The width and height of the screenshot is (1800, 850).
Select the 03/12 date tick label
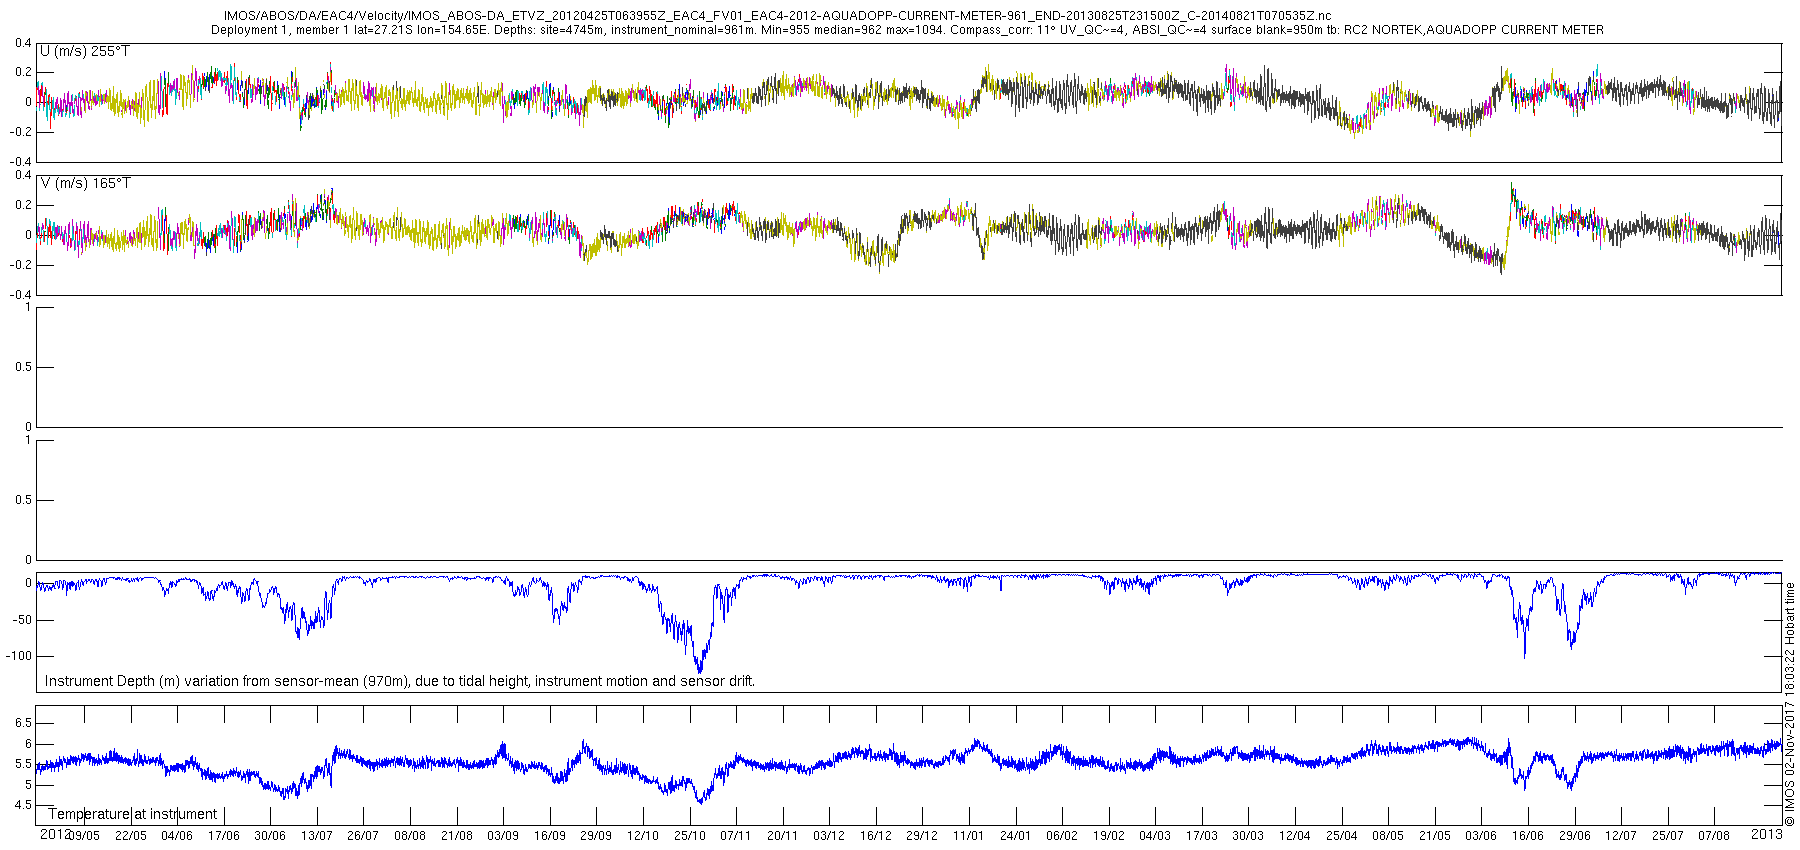click(829, 836)
